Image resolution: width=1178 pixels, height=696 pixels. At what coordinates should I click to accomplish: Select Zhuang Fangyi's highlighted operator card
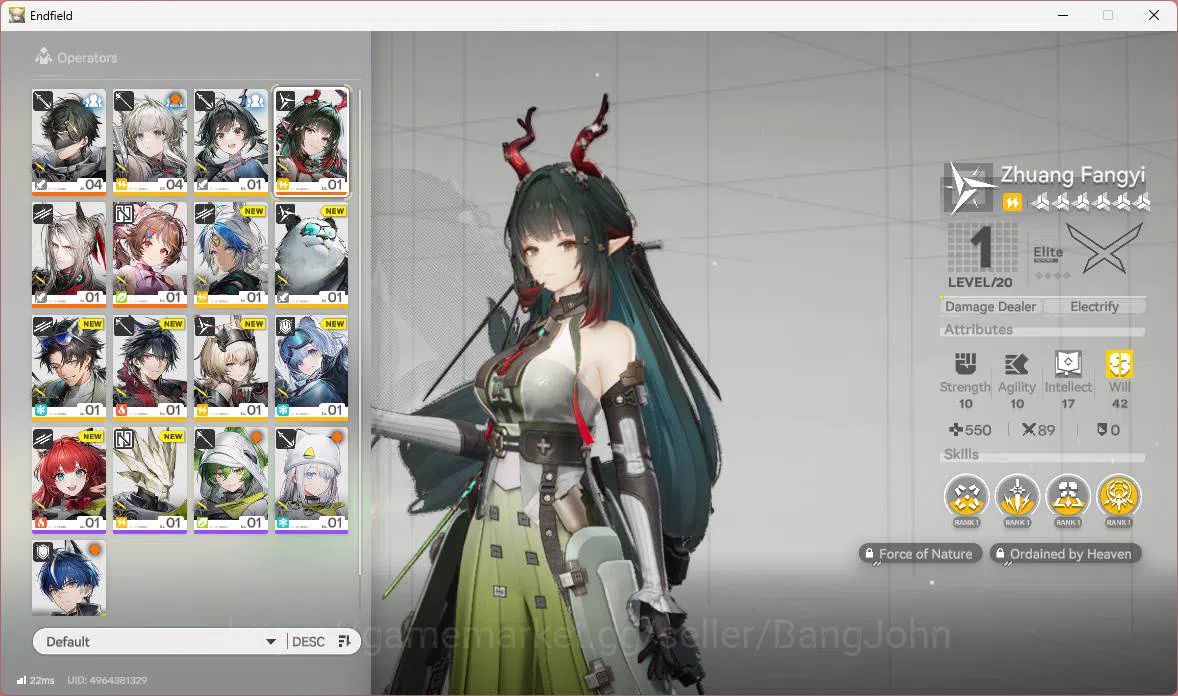coord(311,142)
